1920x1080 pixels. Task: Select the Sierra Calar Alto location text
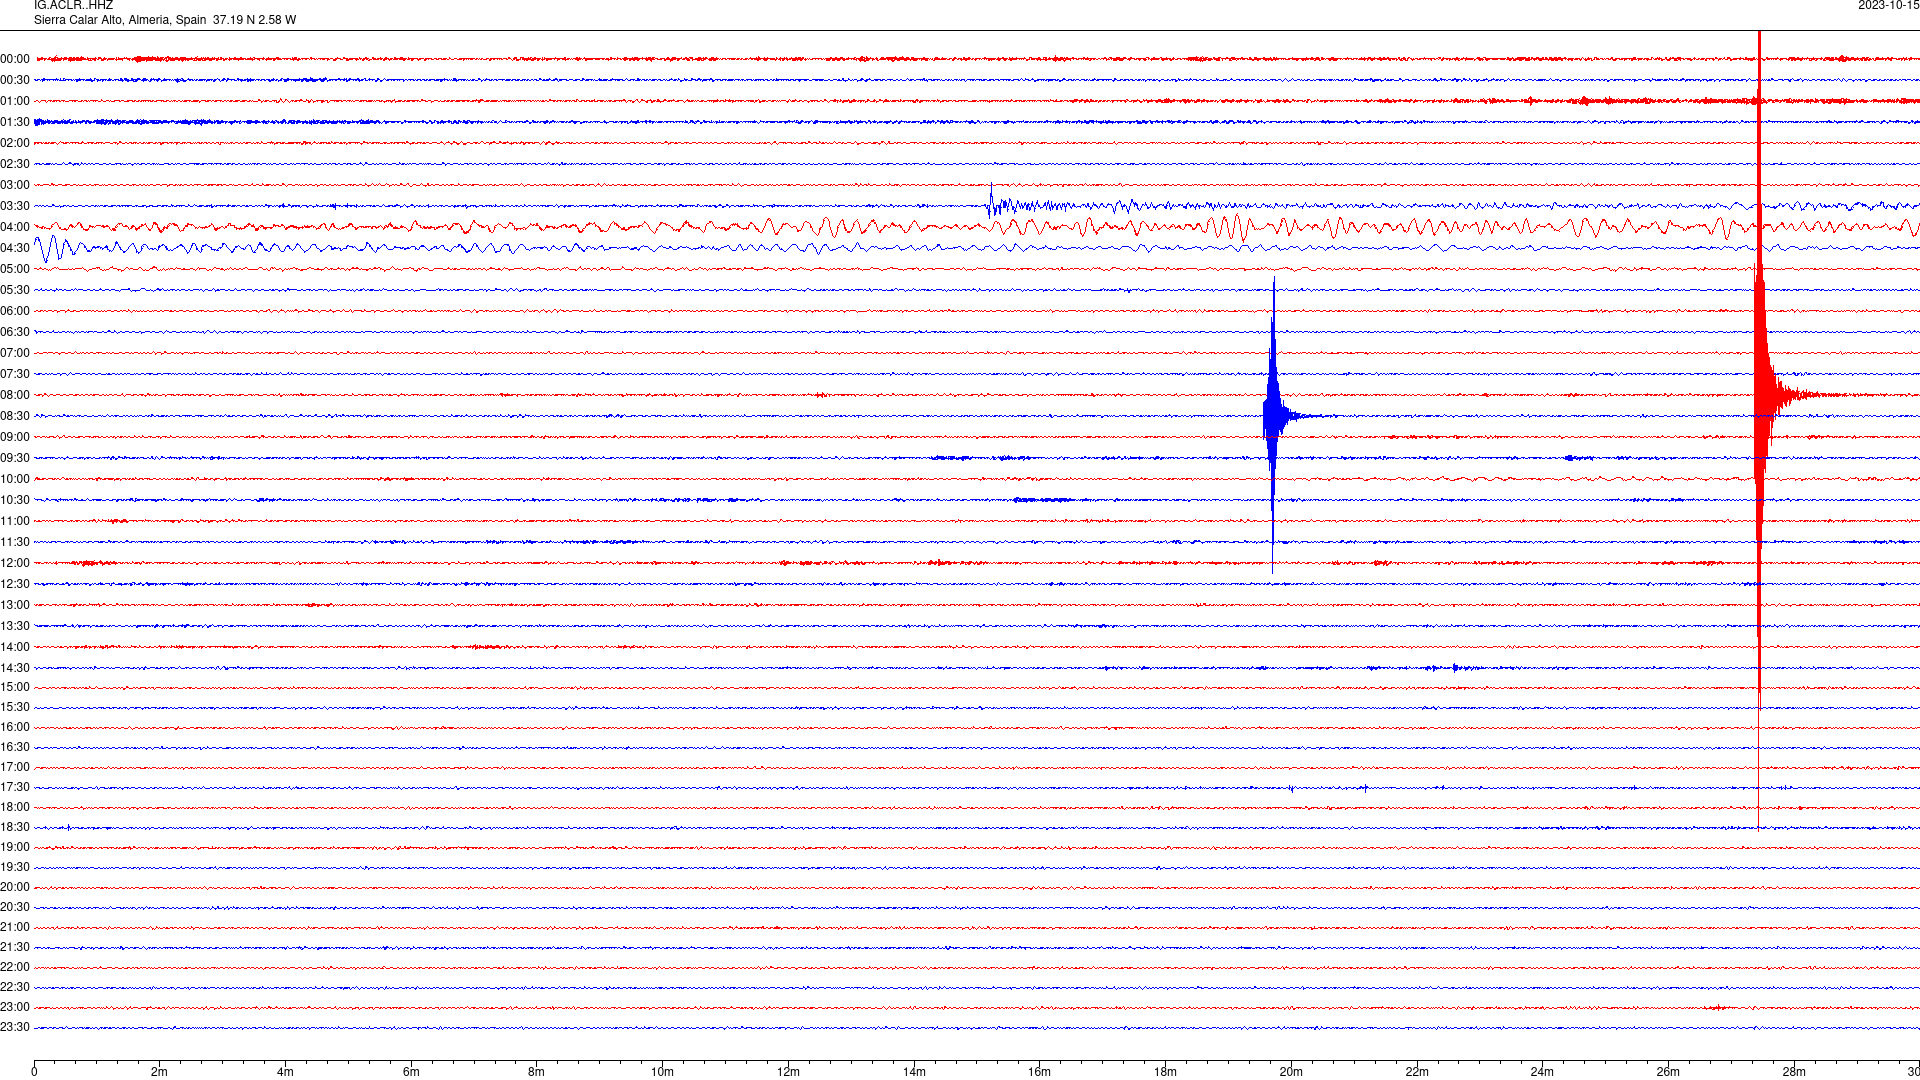pyautogui.click(x=165, y=20)
